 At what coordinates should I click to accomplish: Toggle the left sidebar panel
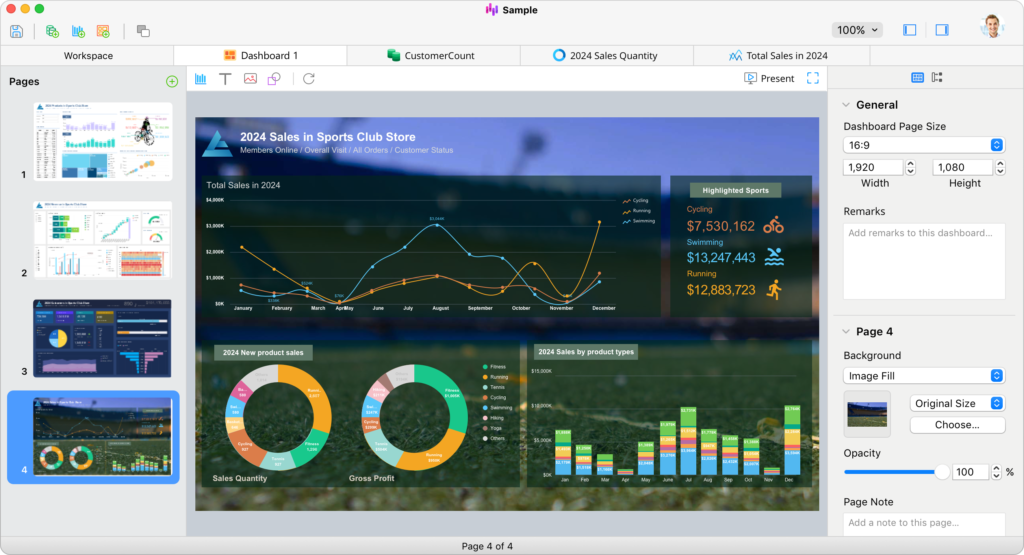pyautogui.click(x=909, y=30)
